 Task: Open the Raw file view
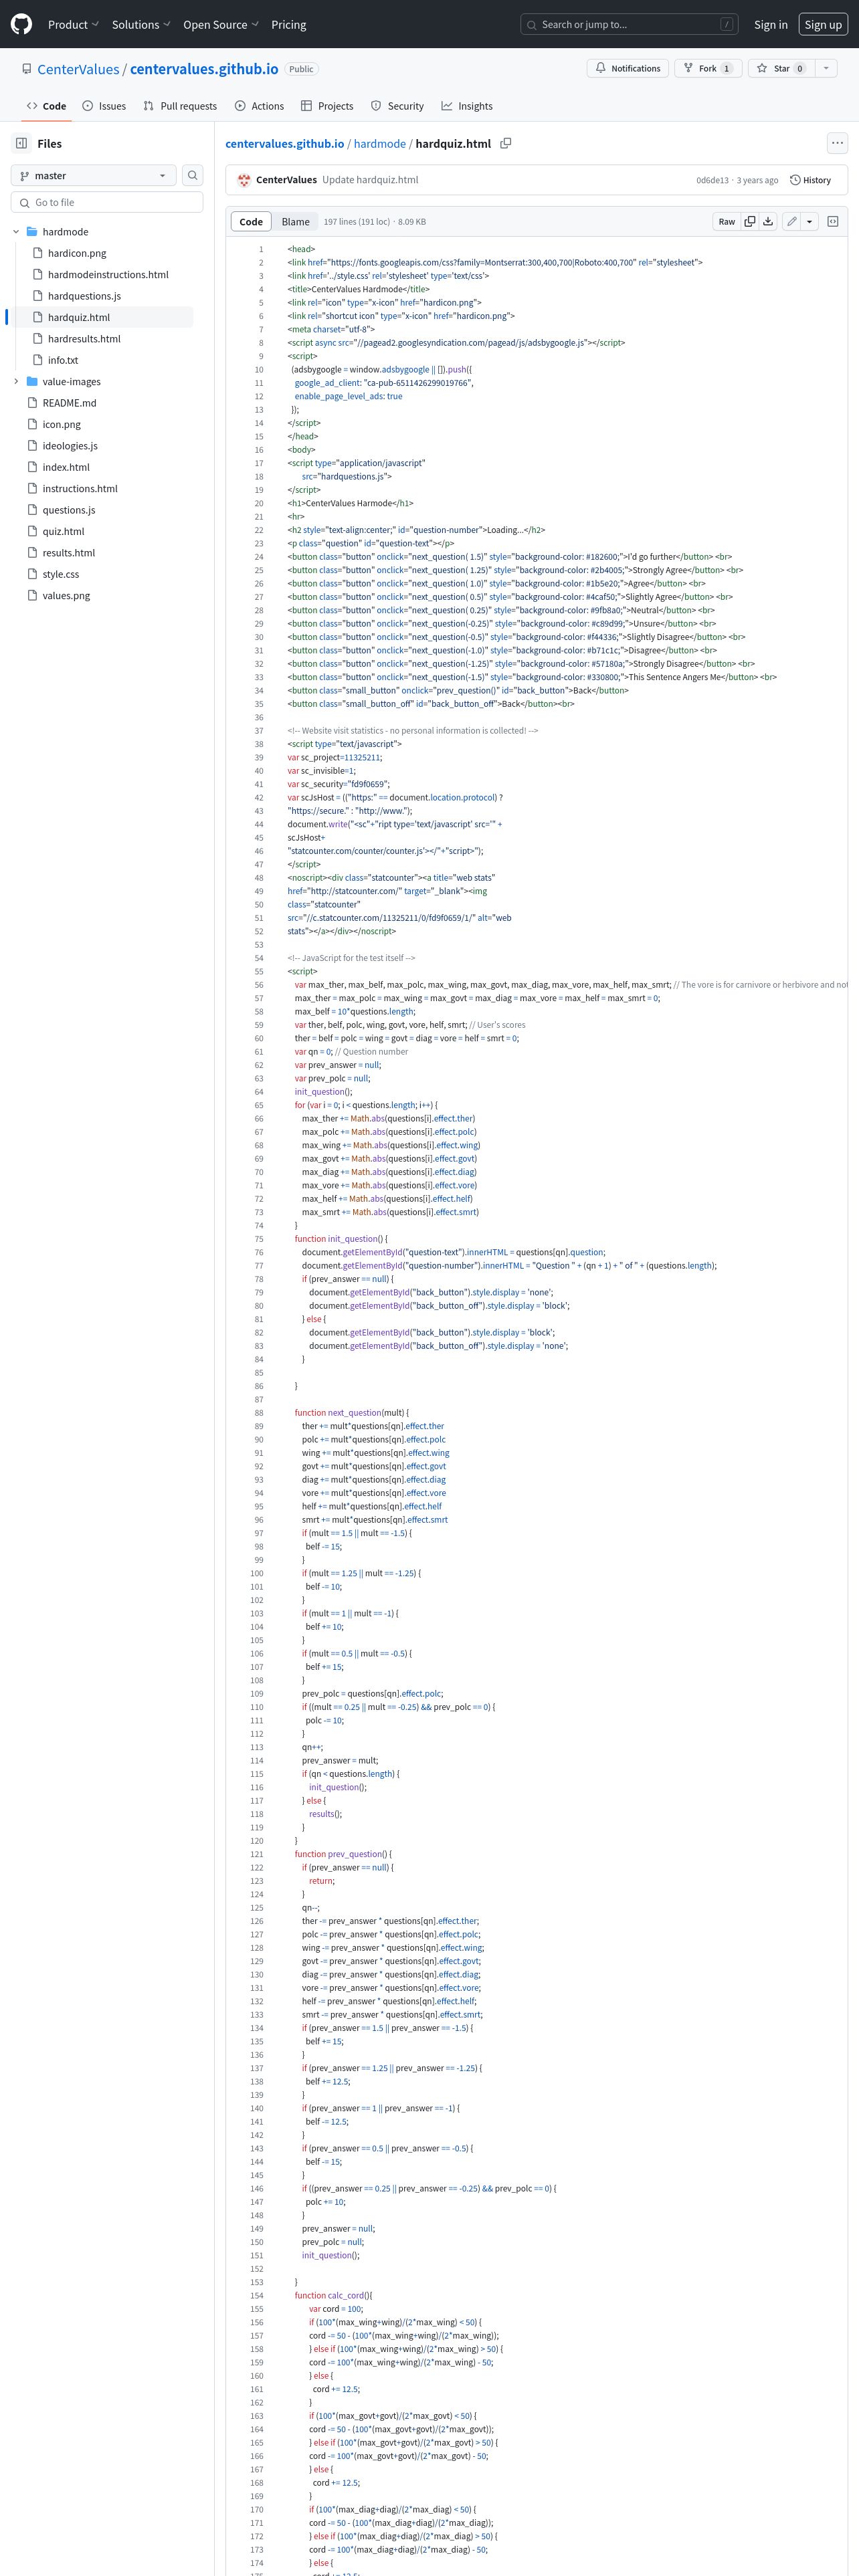pos(727,222)
